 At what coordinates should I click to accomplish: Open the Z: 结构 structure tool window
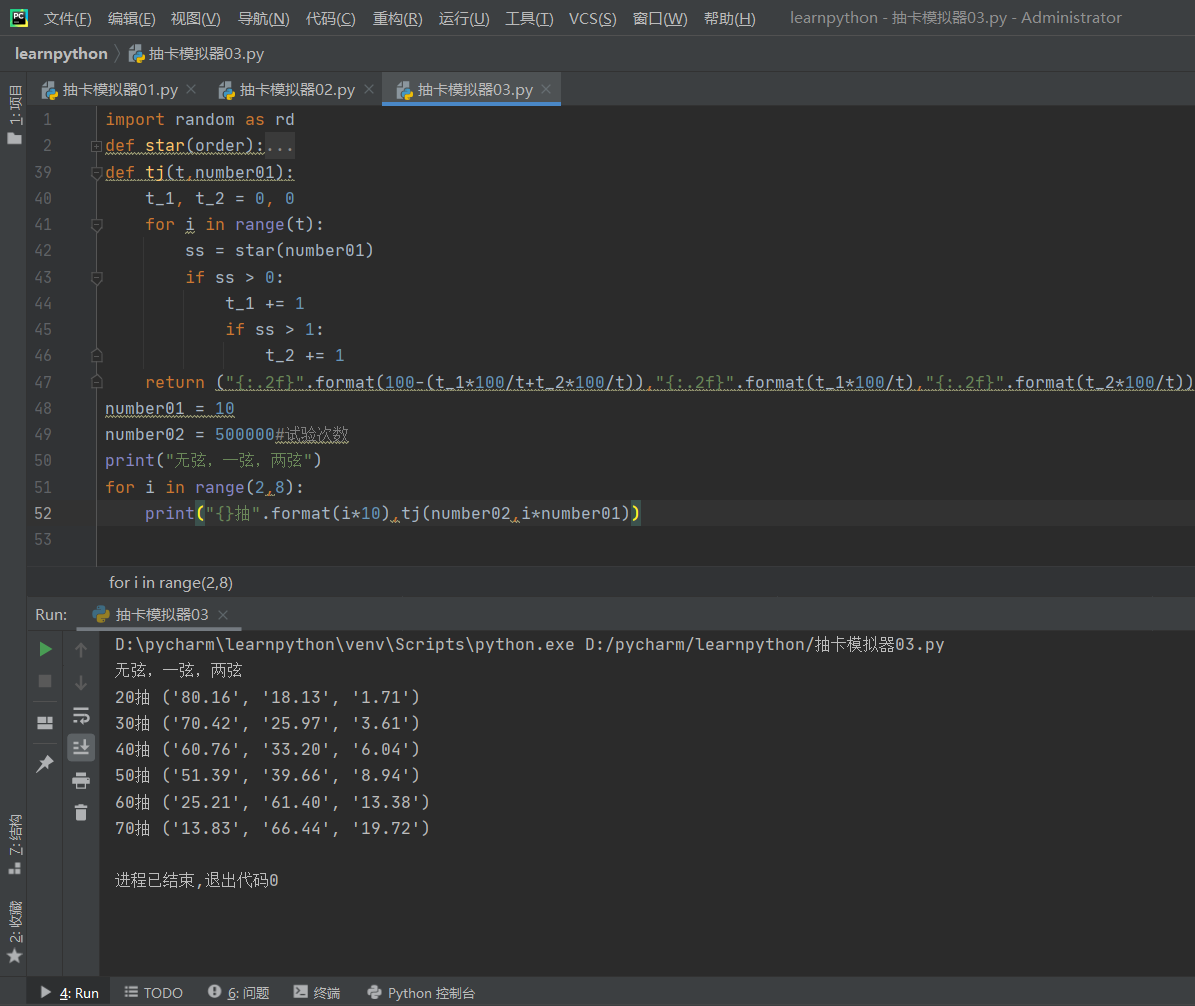pos(14,844)
